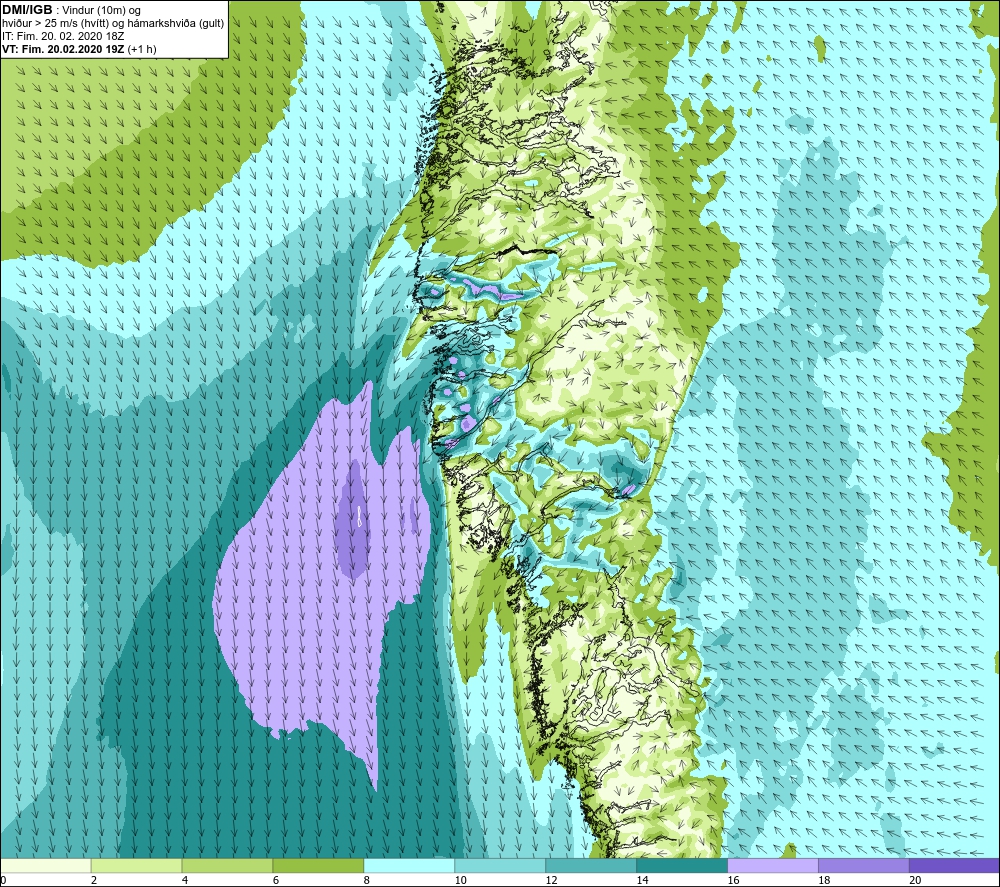Click the 'Vindur (10m) og' label
1000x887 pixels.
[x=101, y=11]
